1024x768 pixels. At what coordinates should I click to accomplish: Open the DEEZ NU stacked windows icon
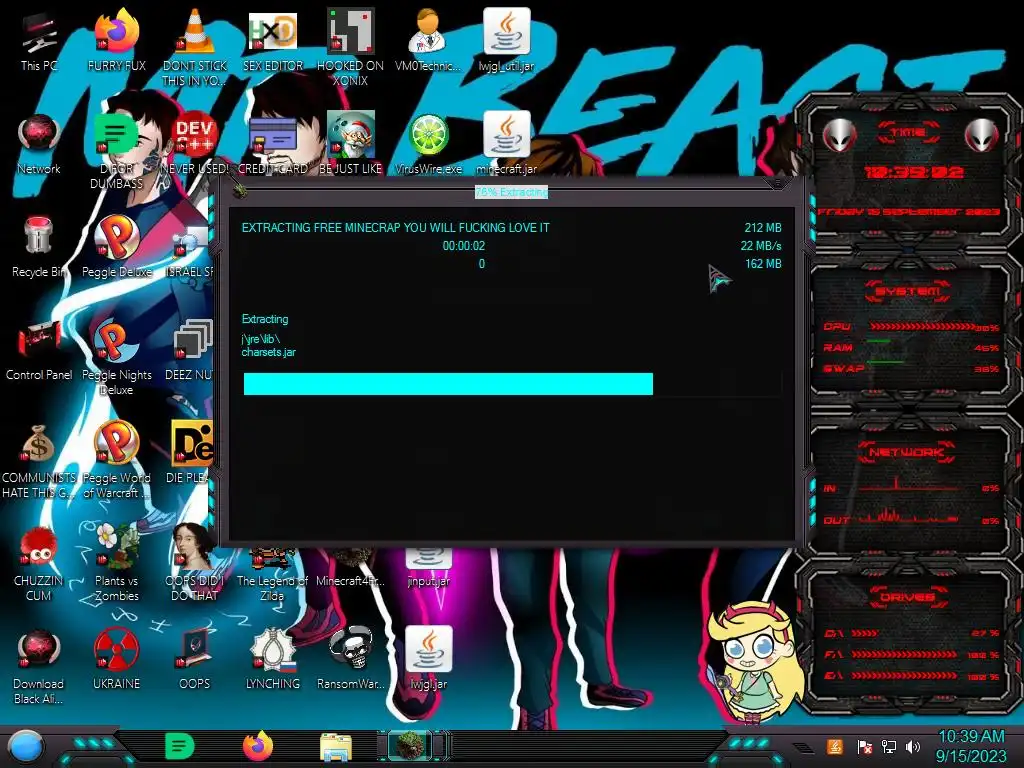point(190,351)
